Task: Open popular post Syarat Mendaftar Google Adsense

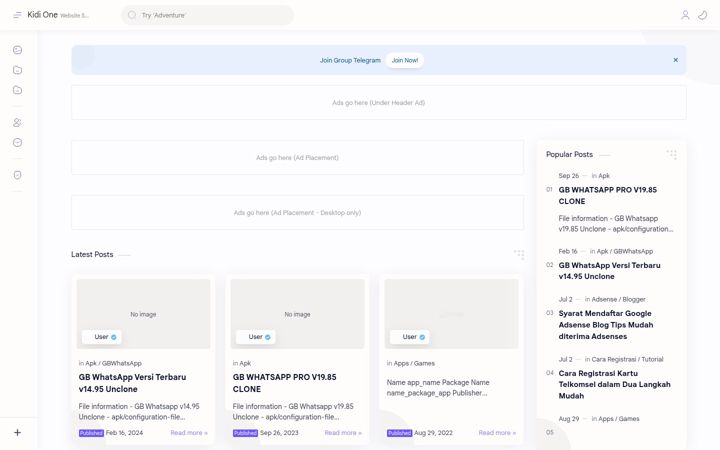Action: click(x=606, y=325)
